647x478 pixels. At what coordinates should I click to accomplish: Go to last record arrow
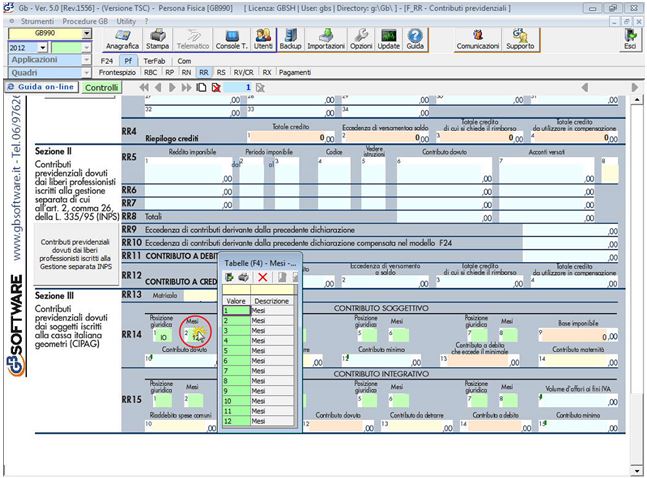(187, 88)
